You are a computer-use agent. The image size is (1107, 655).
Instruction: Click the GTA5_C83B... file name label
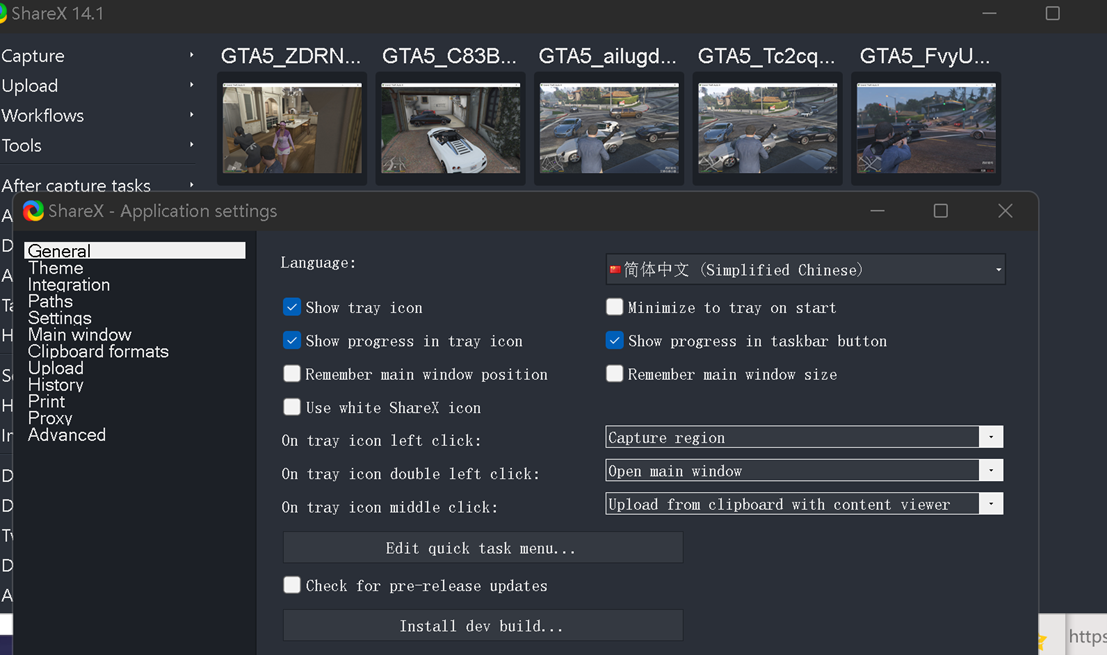click(x=450, y=56)
